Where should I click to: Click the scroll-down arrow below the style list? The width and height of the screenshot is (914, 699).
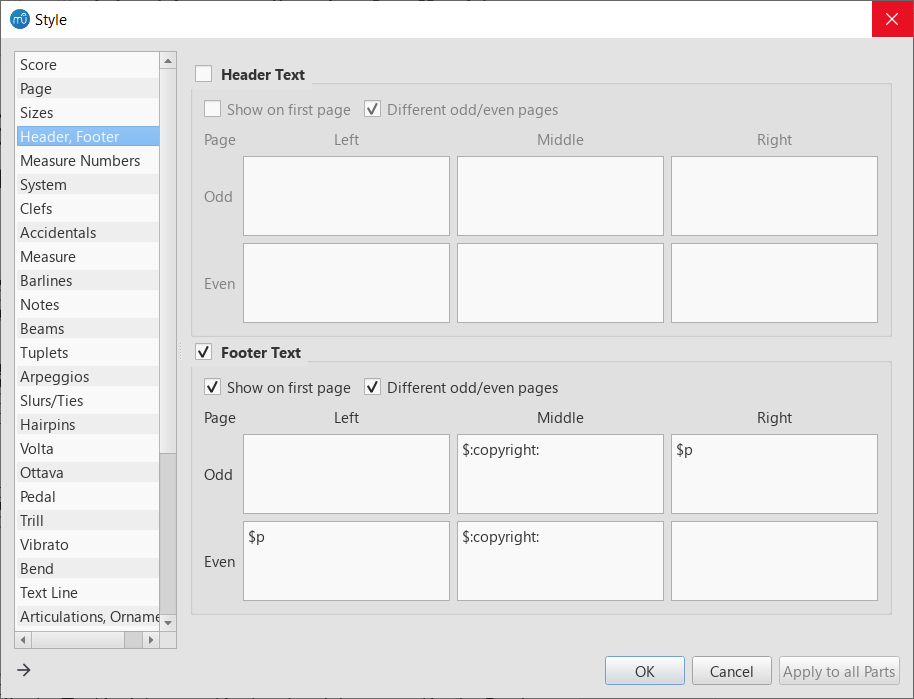[168, 622]
